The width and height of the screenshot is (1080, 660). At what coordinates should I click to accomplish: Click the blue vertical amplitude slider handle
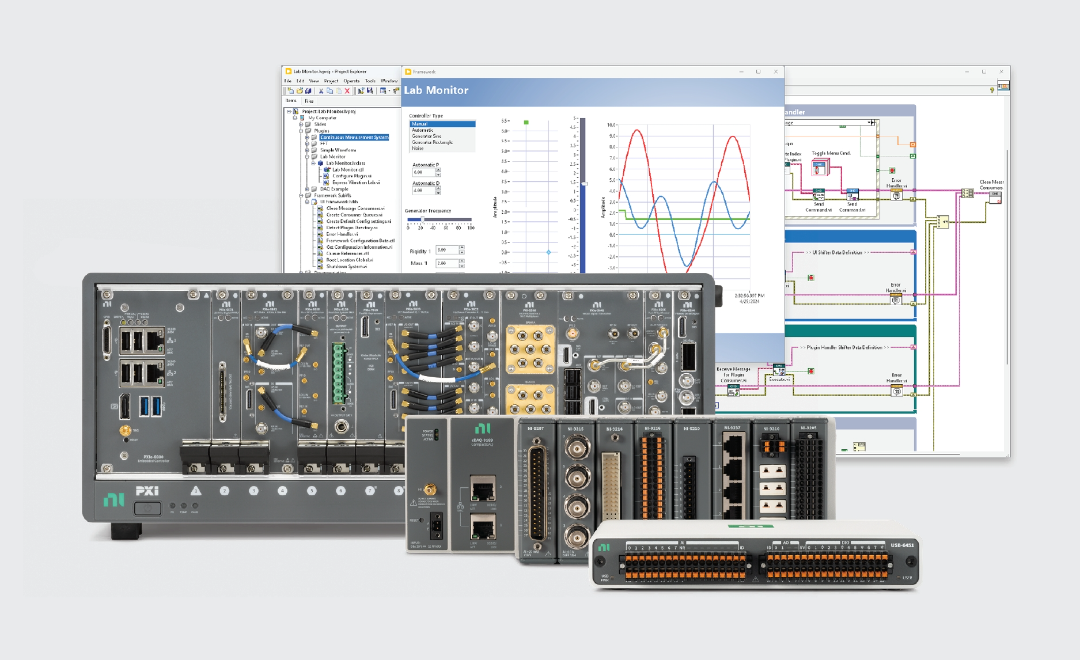[x=584, y=184]
